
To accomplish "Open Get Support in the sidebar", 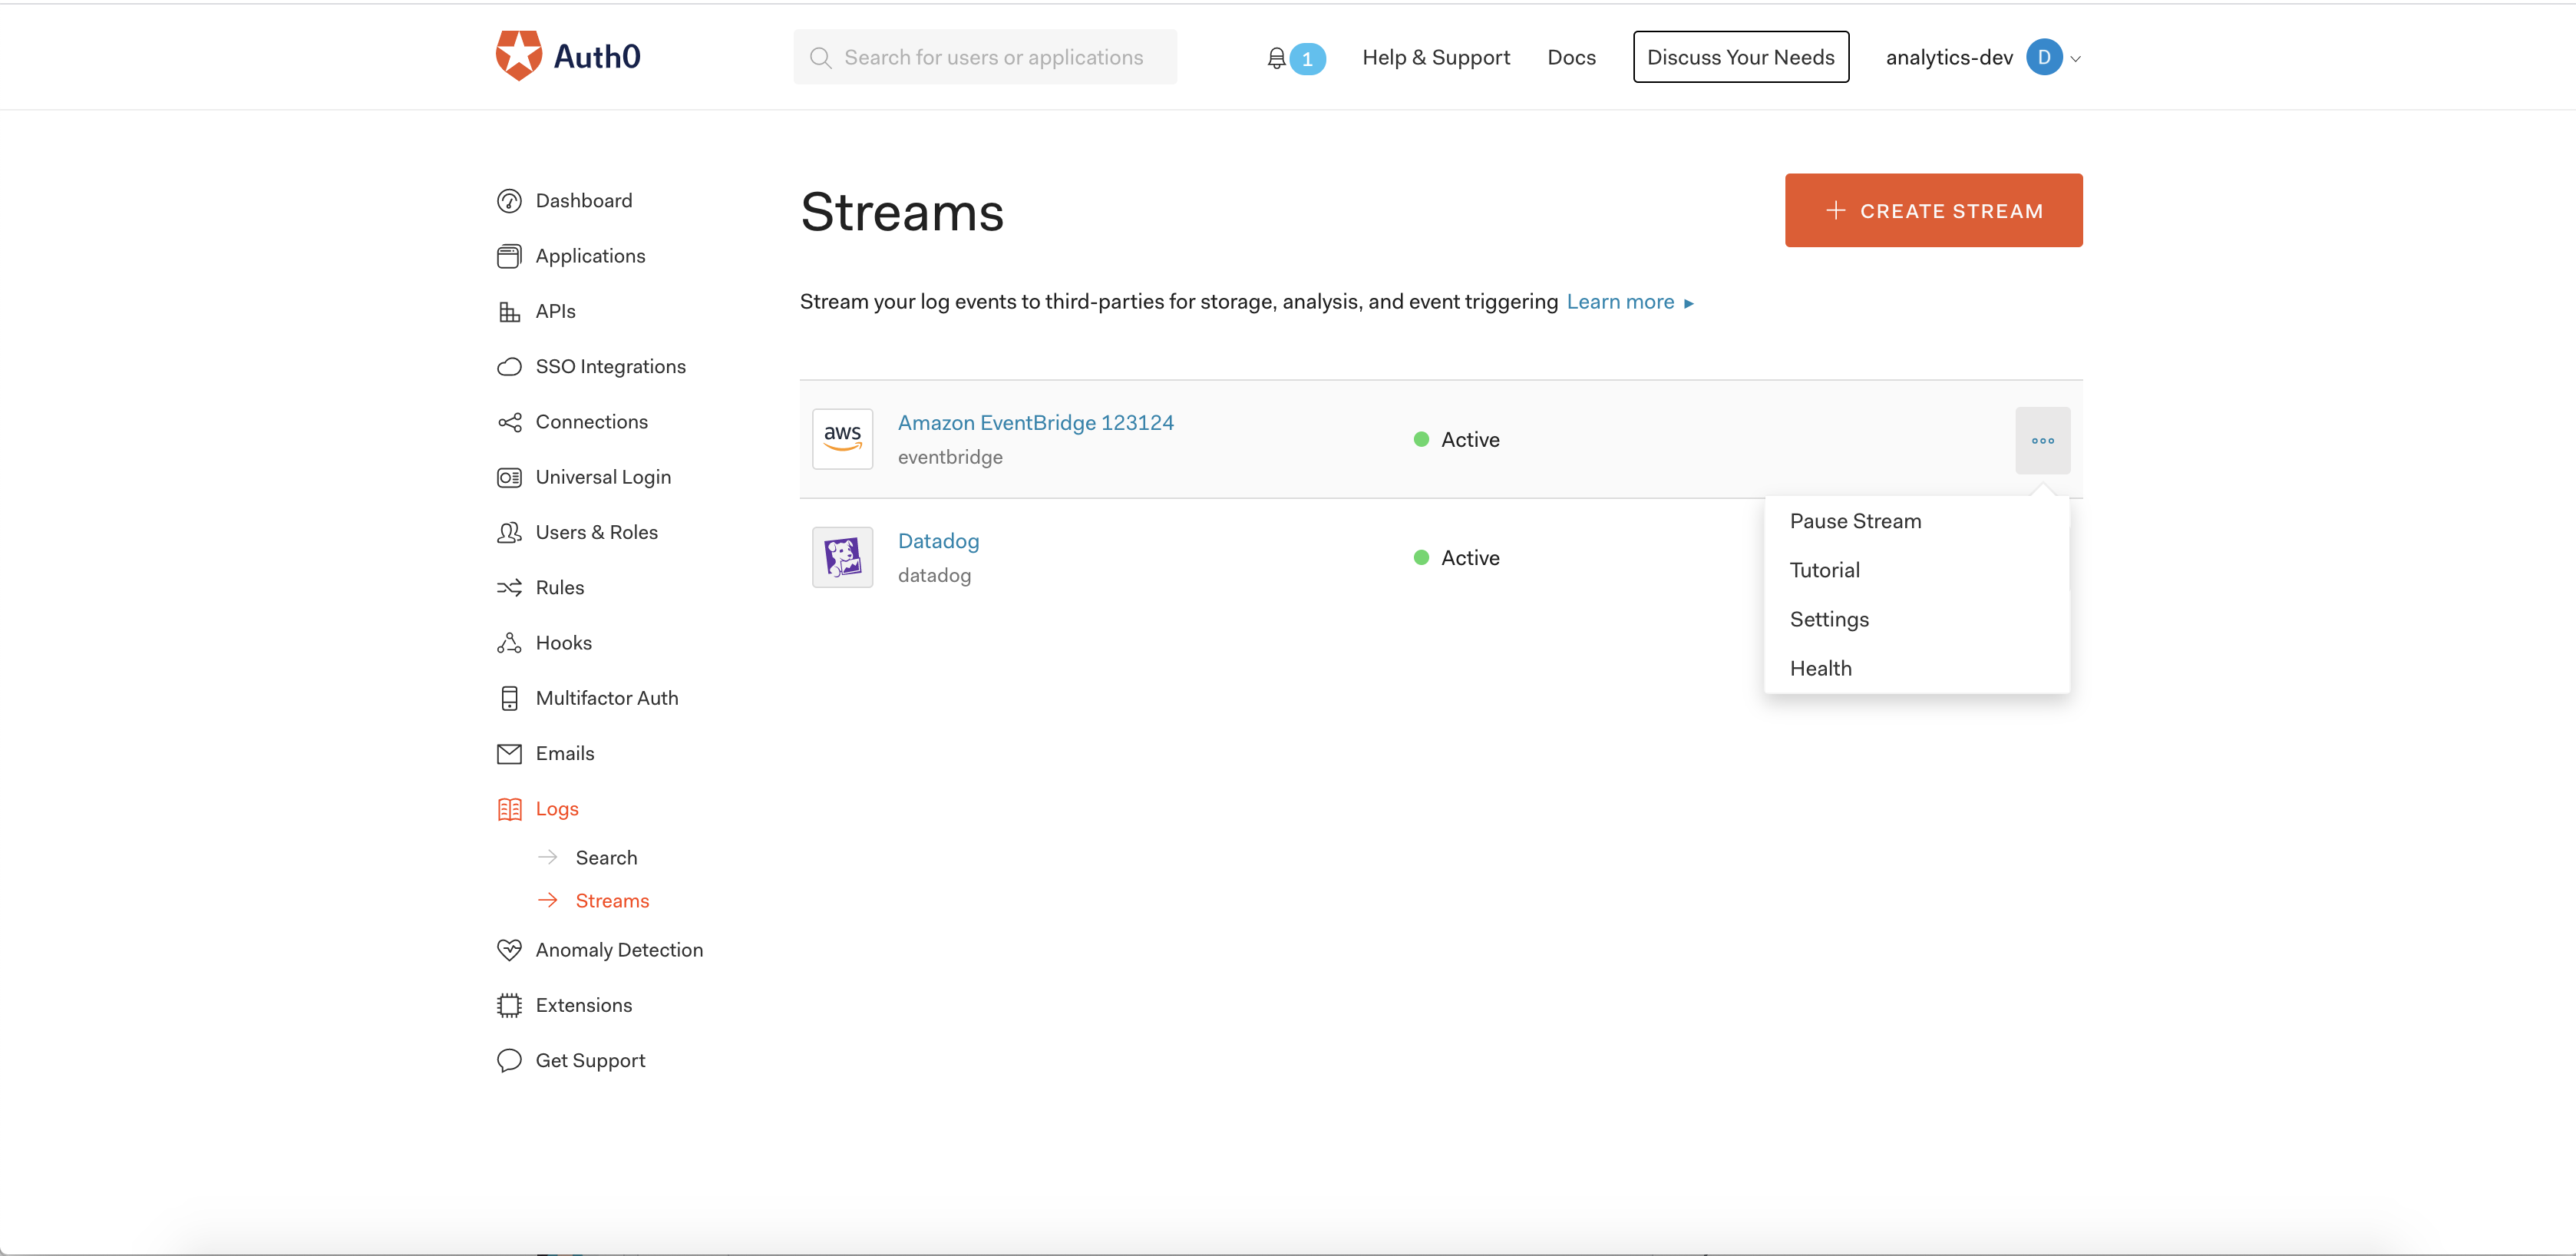I will (590, 1061).
